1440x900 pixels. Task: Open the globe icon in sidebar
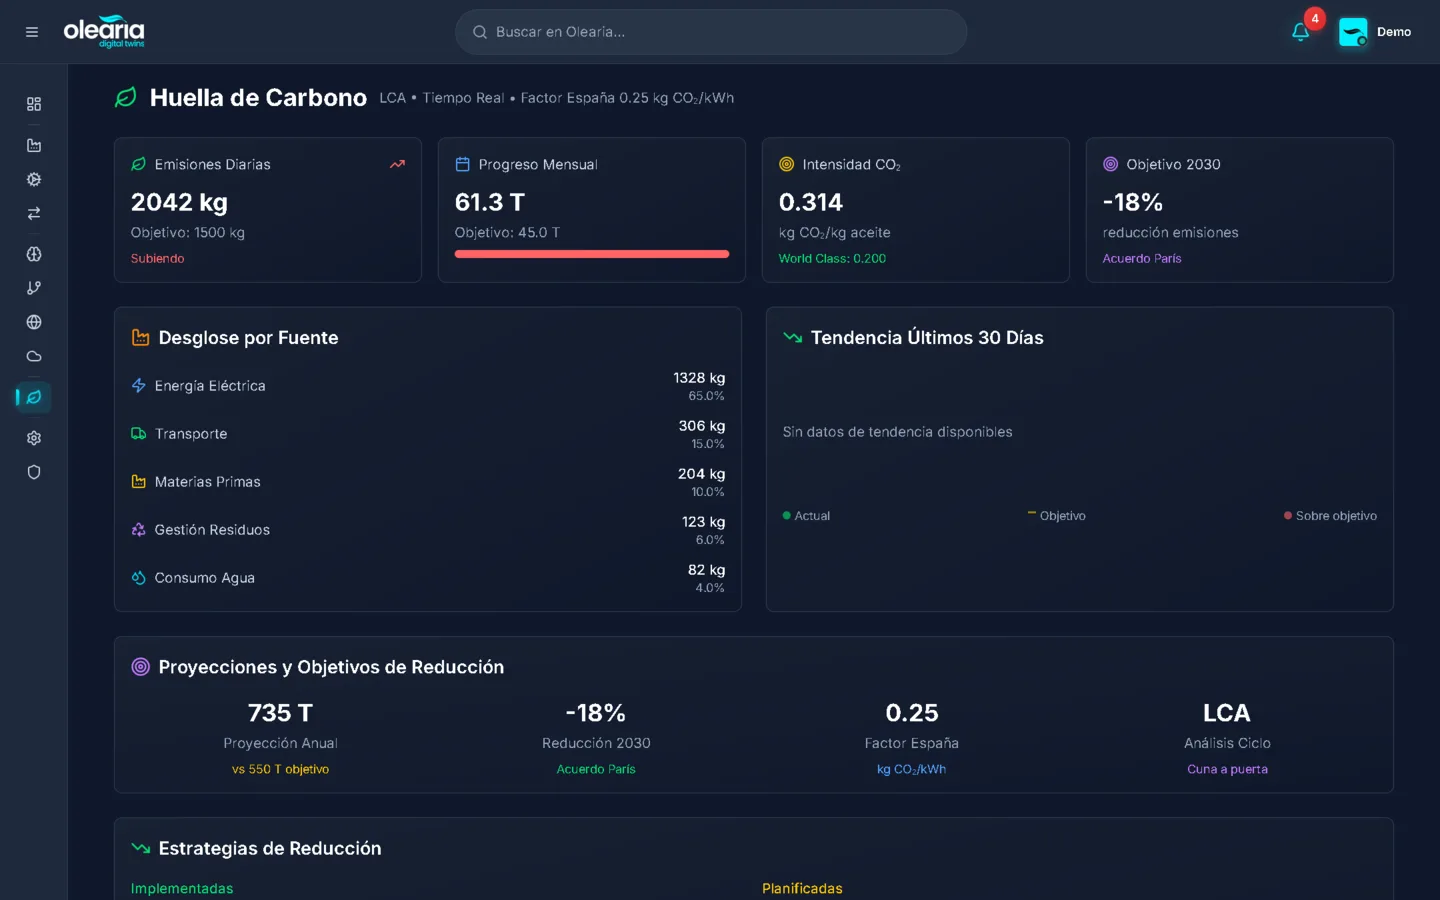coord(34,322)
